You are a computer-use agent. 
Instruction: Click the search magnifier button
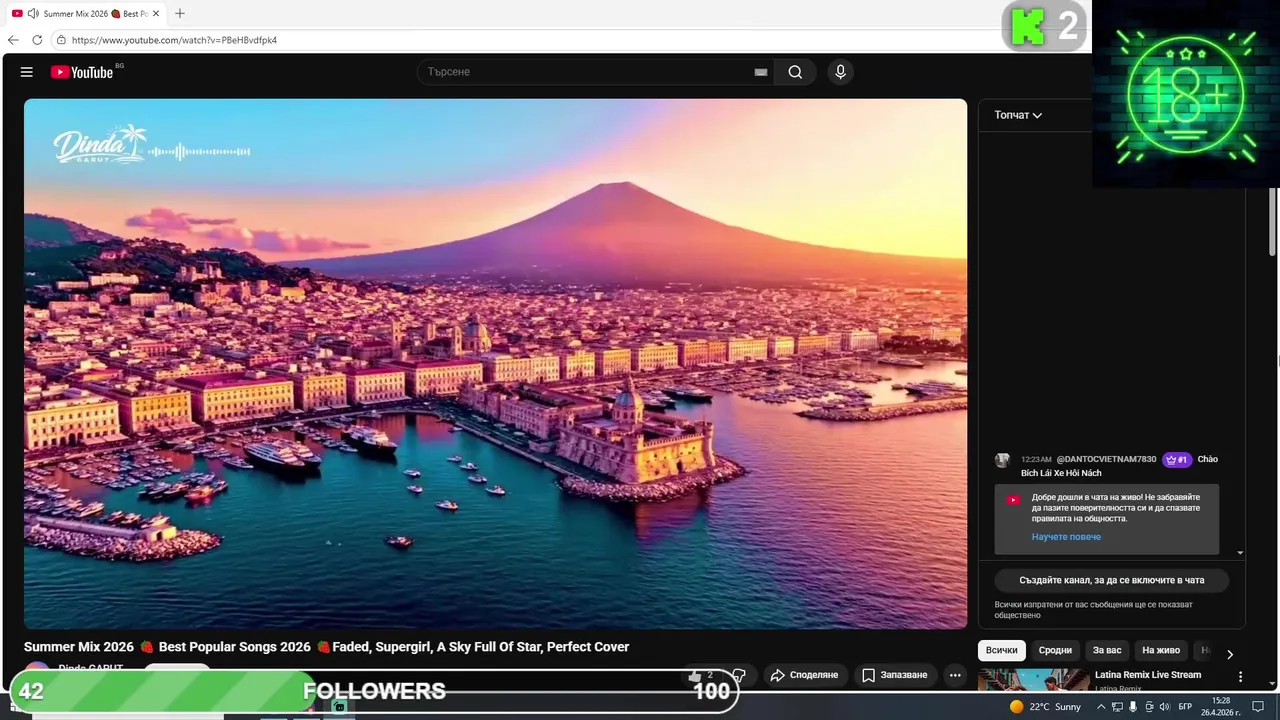[x=795, y=72]
